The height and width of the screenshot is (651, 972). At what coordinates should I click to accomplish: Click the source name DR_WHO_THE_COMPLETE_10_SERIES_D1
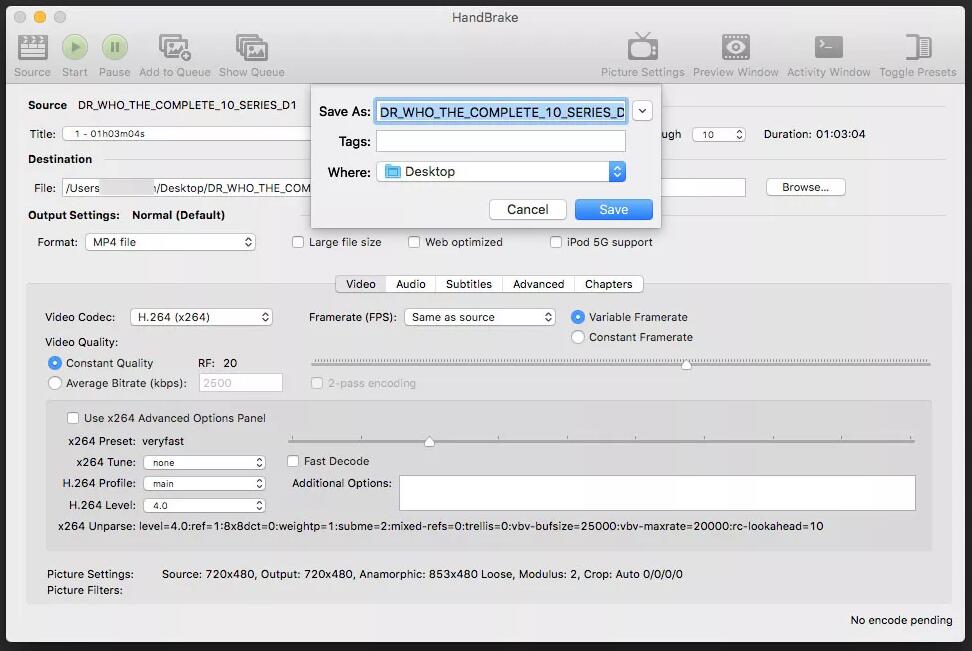pyautogui.click(x=187, y=105)
